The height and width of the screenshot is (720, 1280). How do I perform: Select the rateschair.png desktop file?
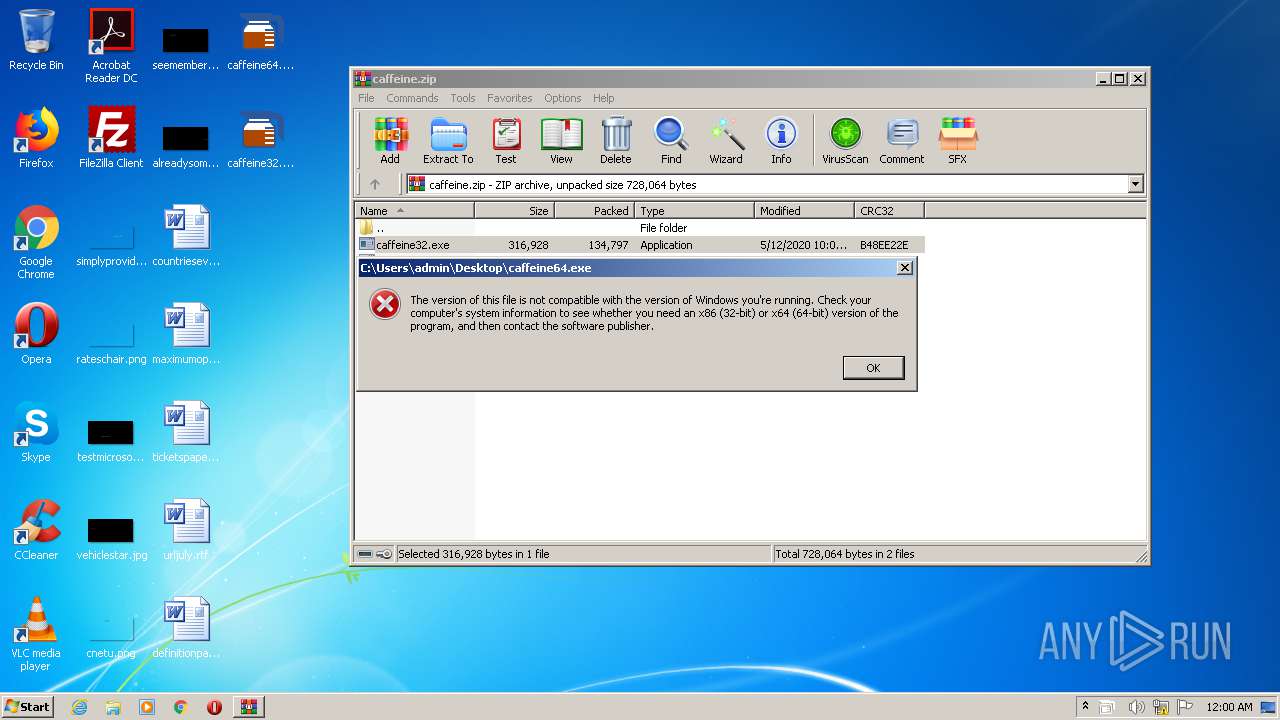[x=111, y=340]
